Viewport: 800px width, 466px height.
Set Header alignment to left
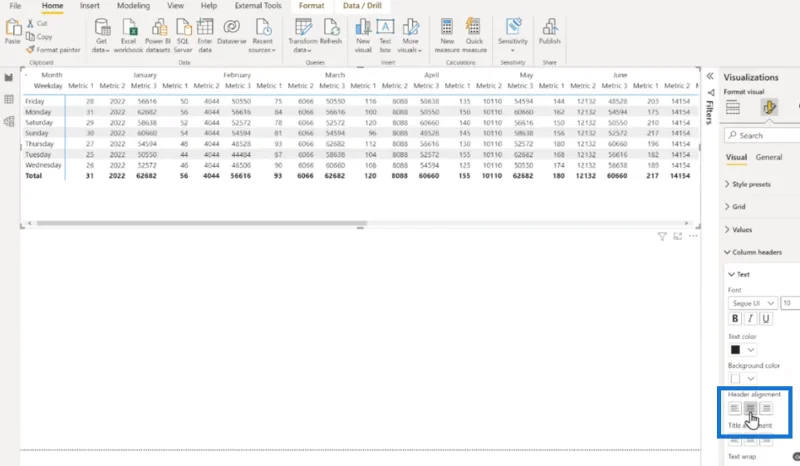734,408
